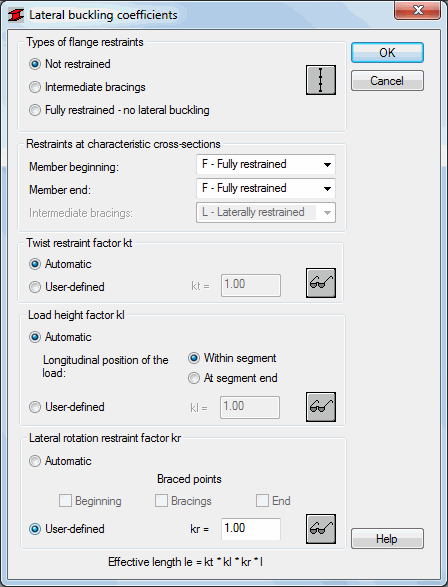Open the lateral rotation kr glasses icon

(x=321, y=529)
